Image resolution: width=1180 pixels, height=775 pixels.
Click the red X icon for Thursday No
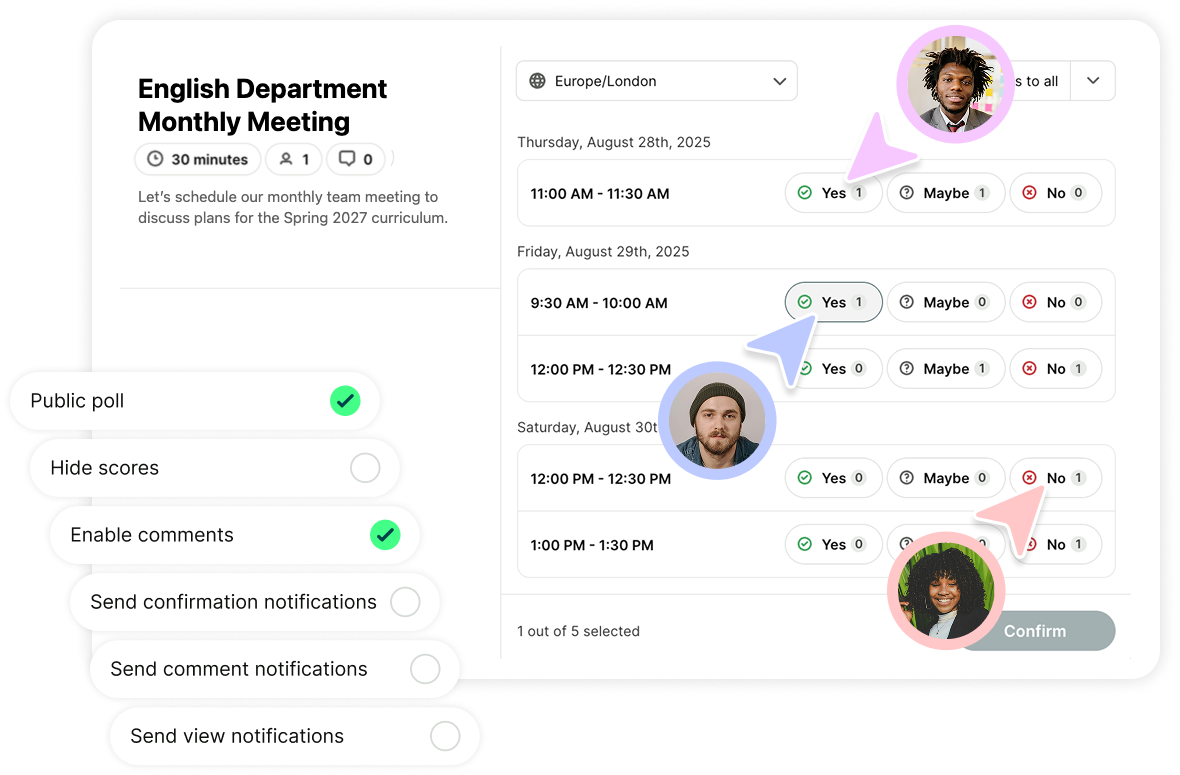1029,193
